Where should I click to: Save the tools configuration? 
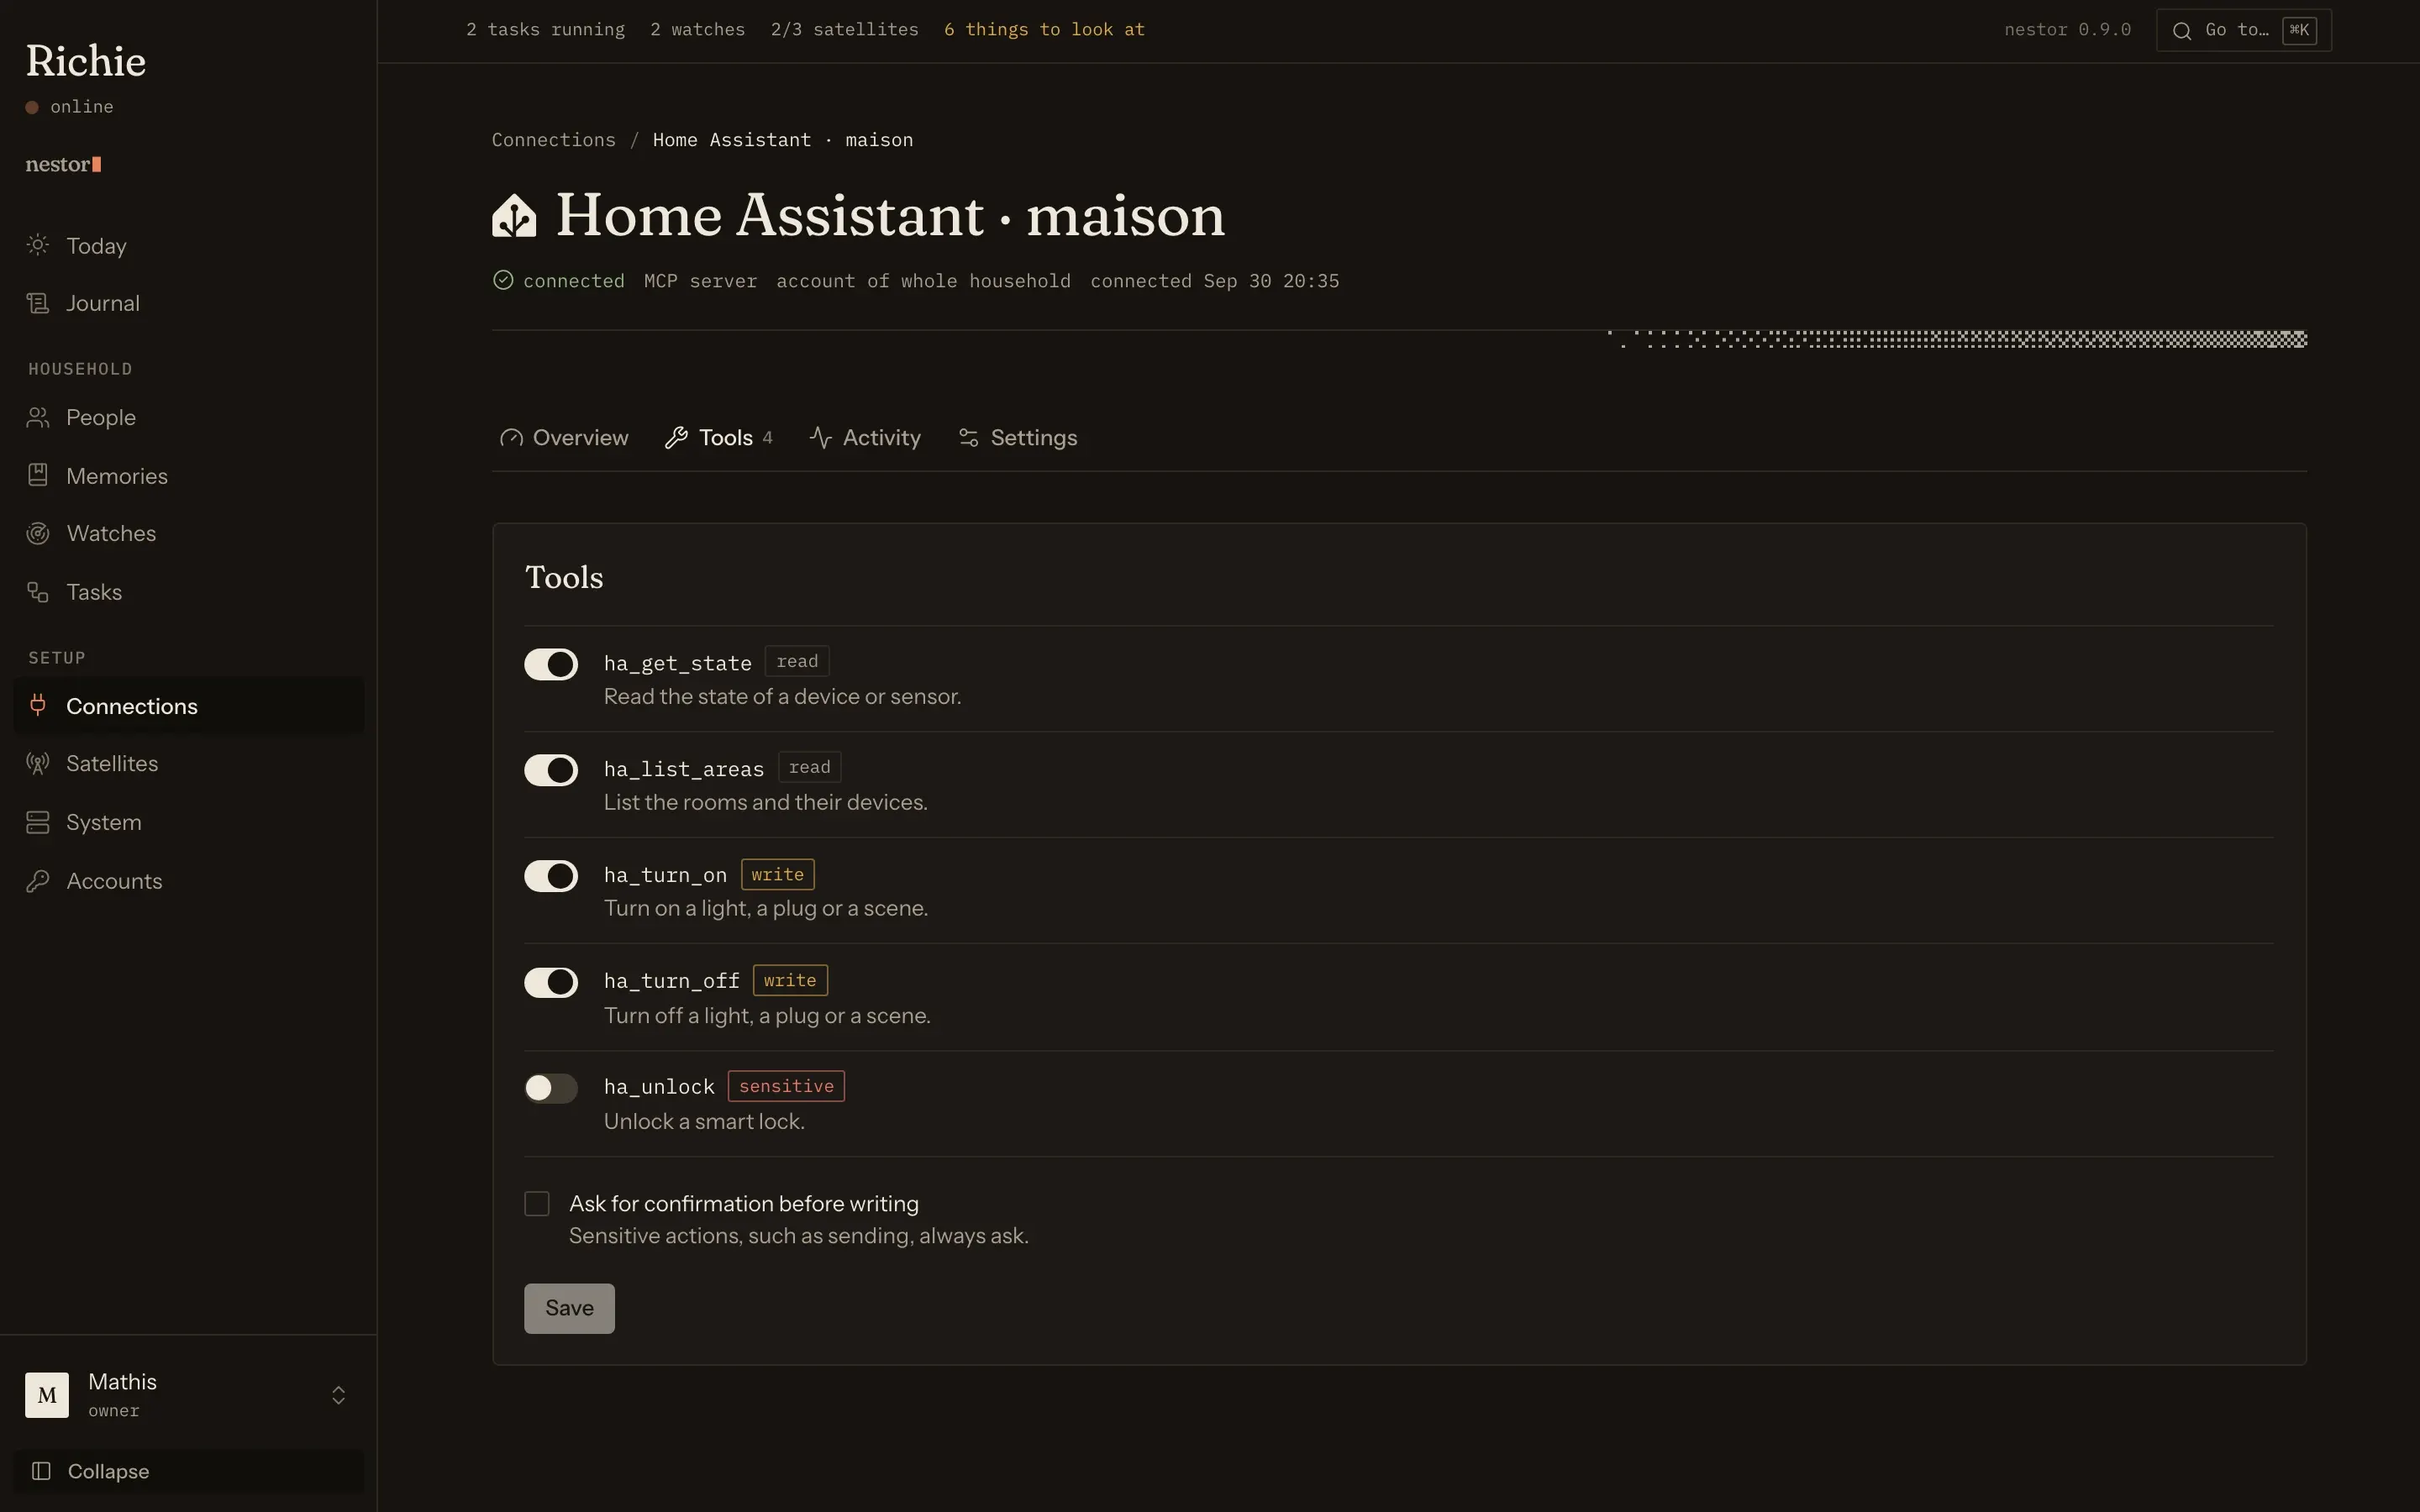click(x=569, y=1308)
